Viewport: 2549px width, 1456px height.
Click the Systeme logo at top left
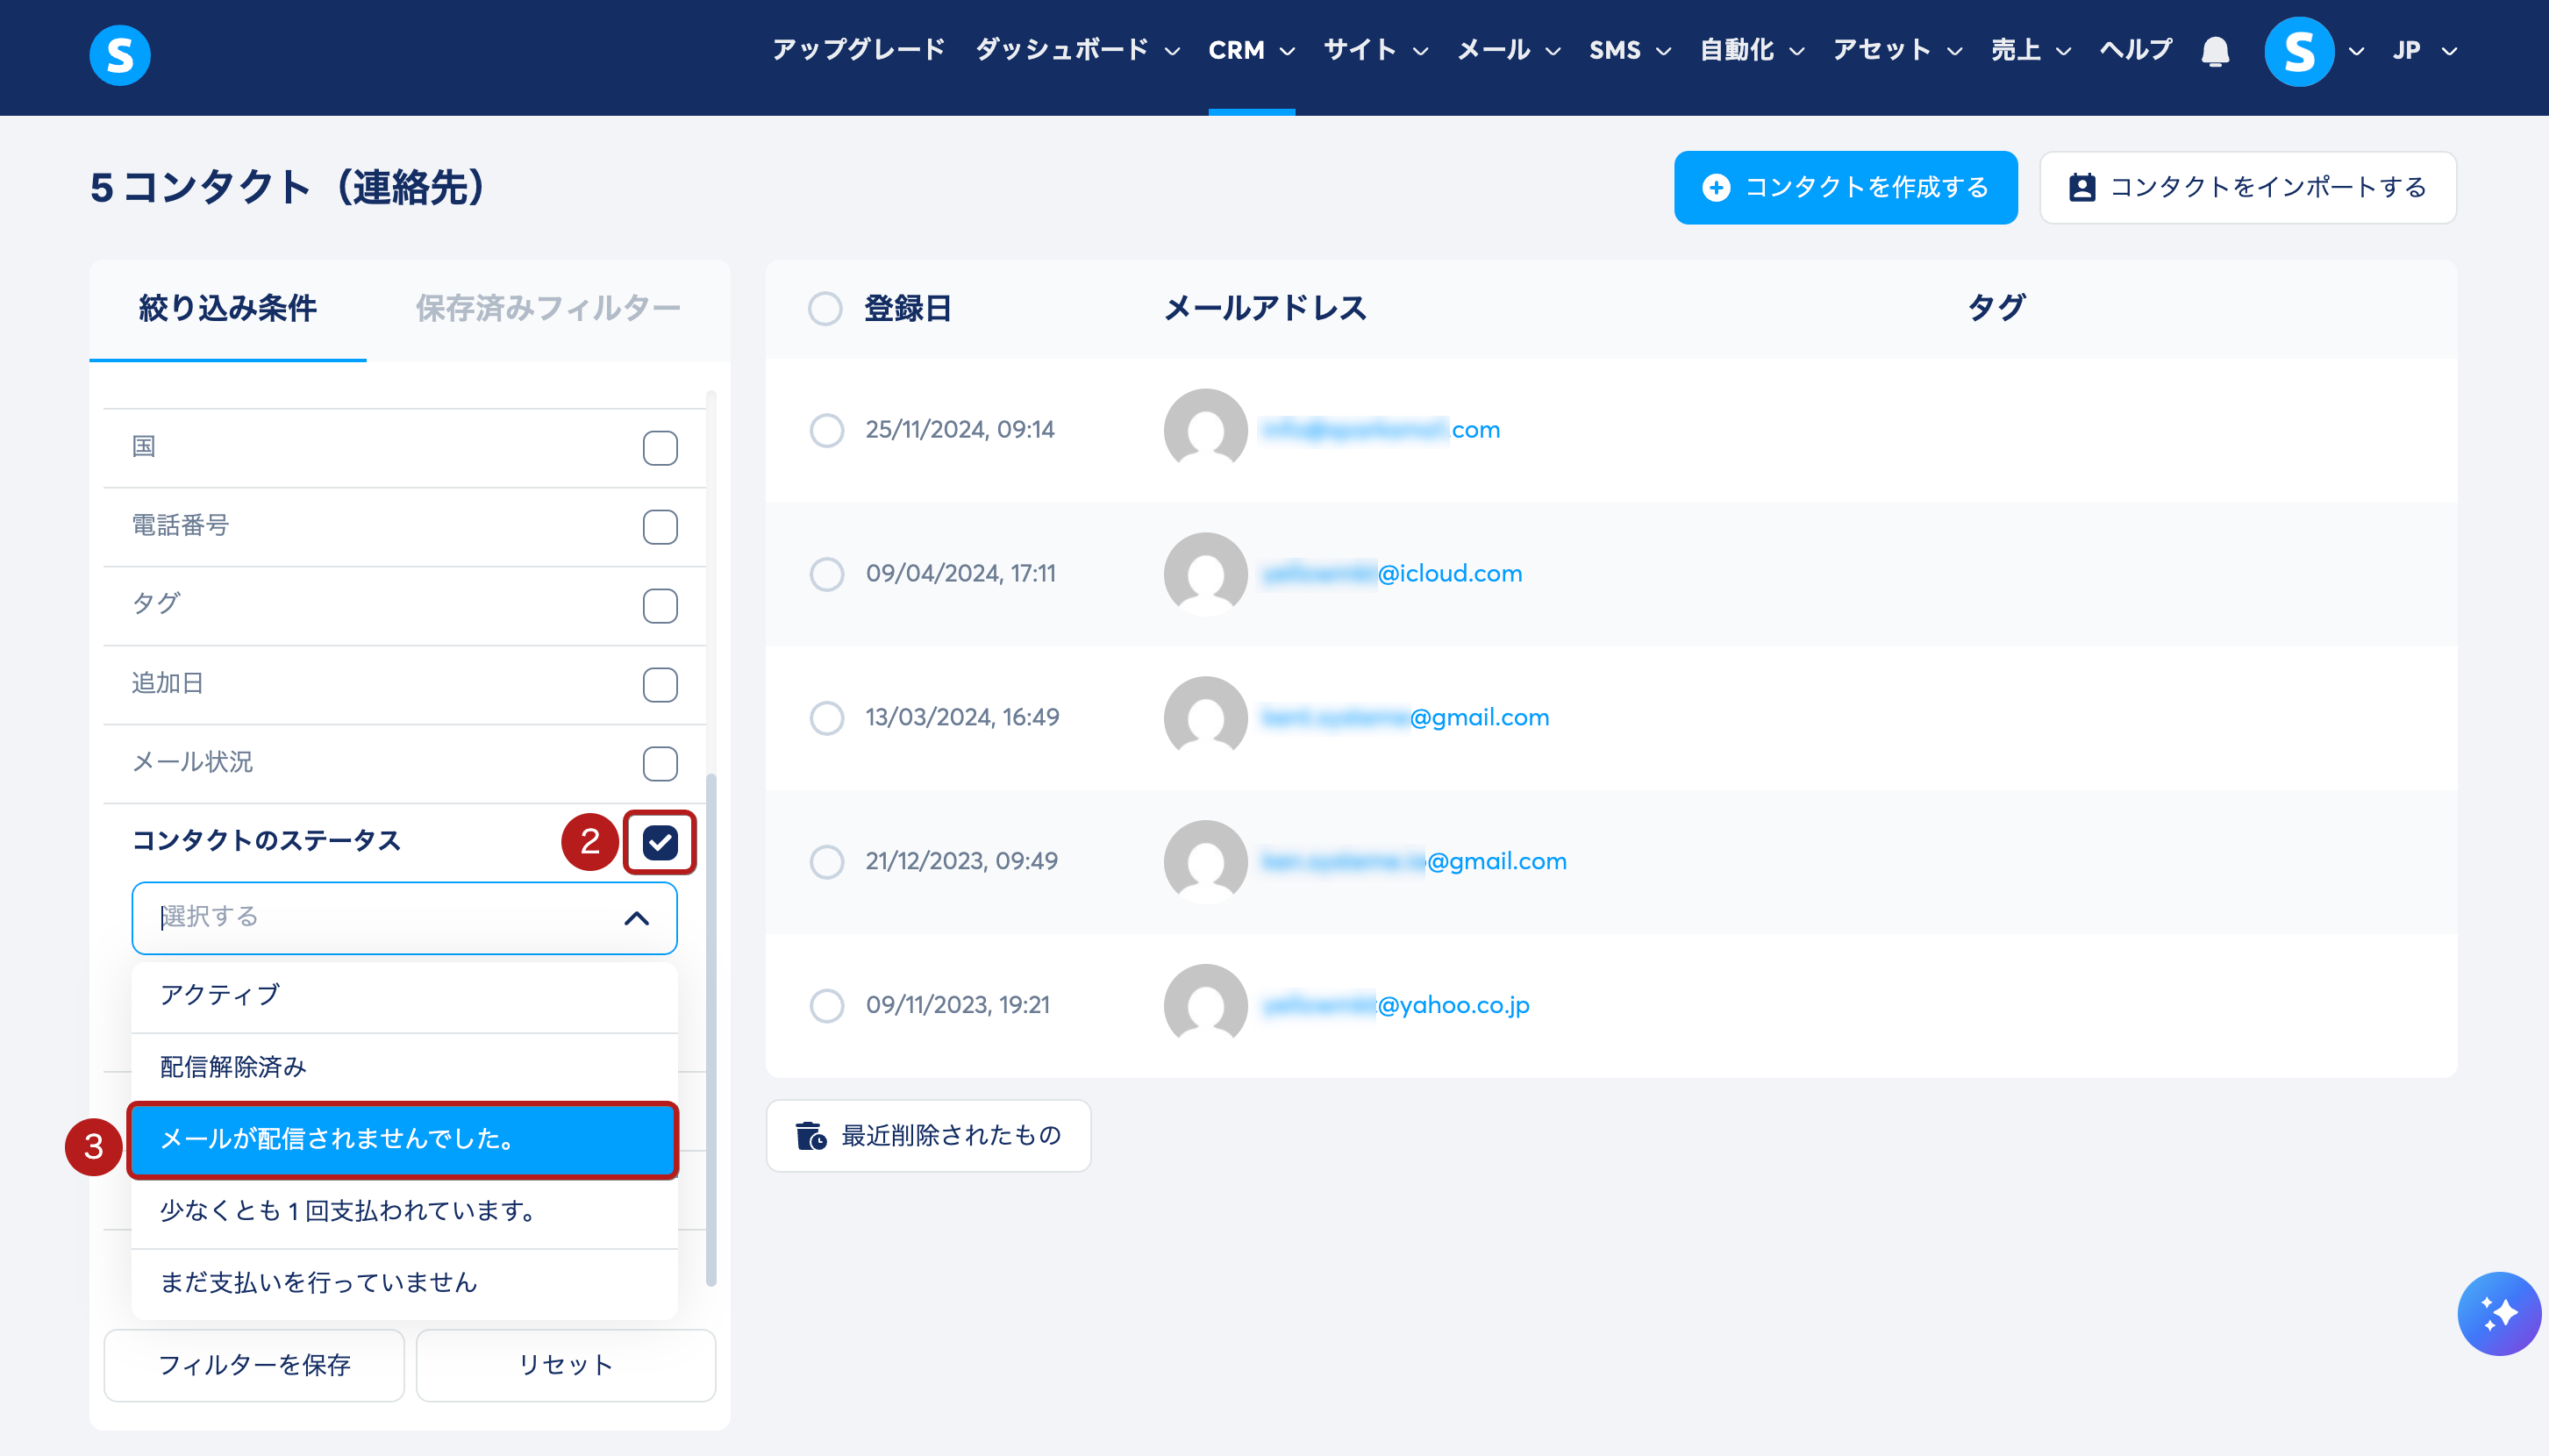pyautogui.click(x=119, y=55)
